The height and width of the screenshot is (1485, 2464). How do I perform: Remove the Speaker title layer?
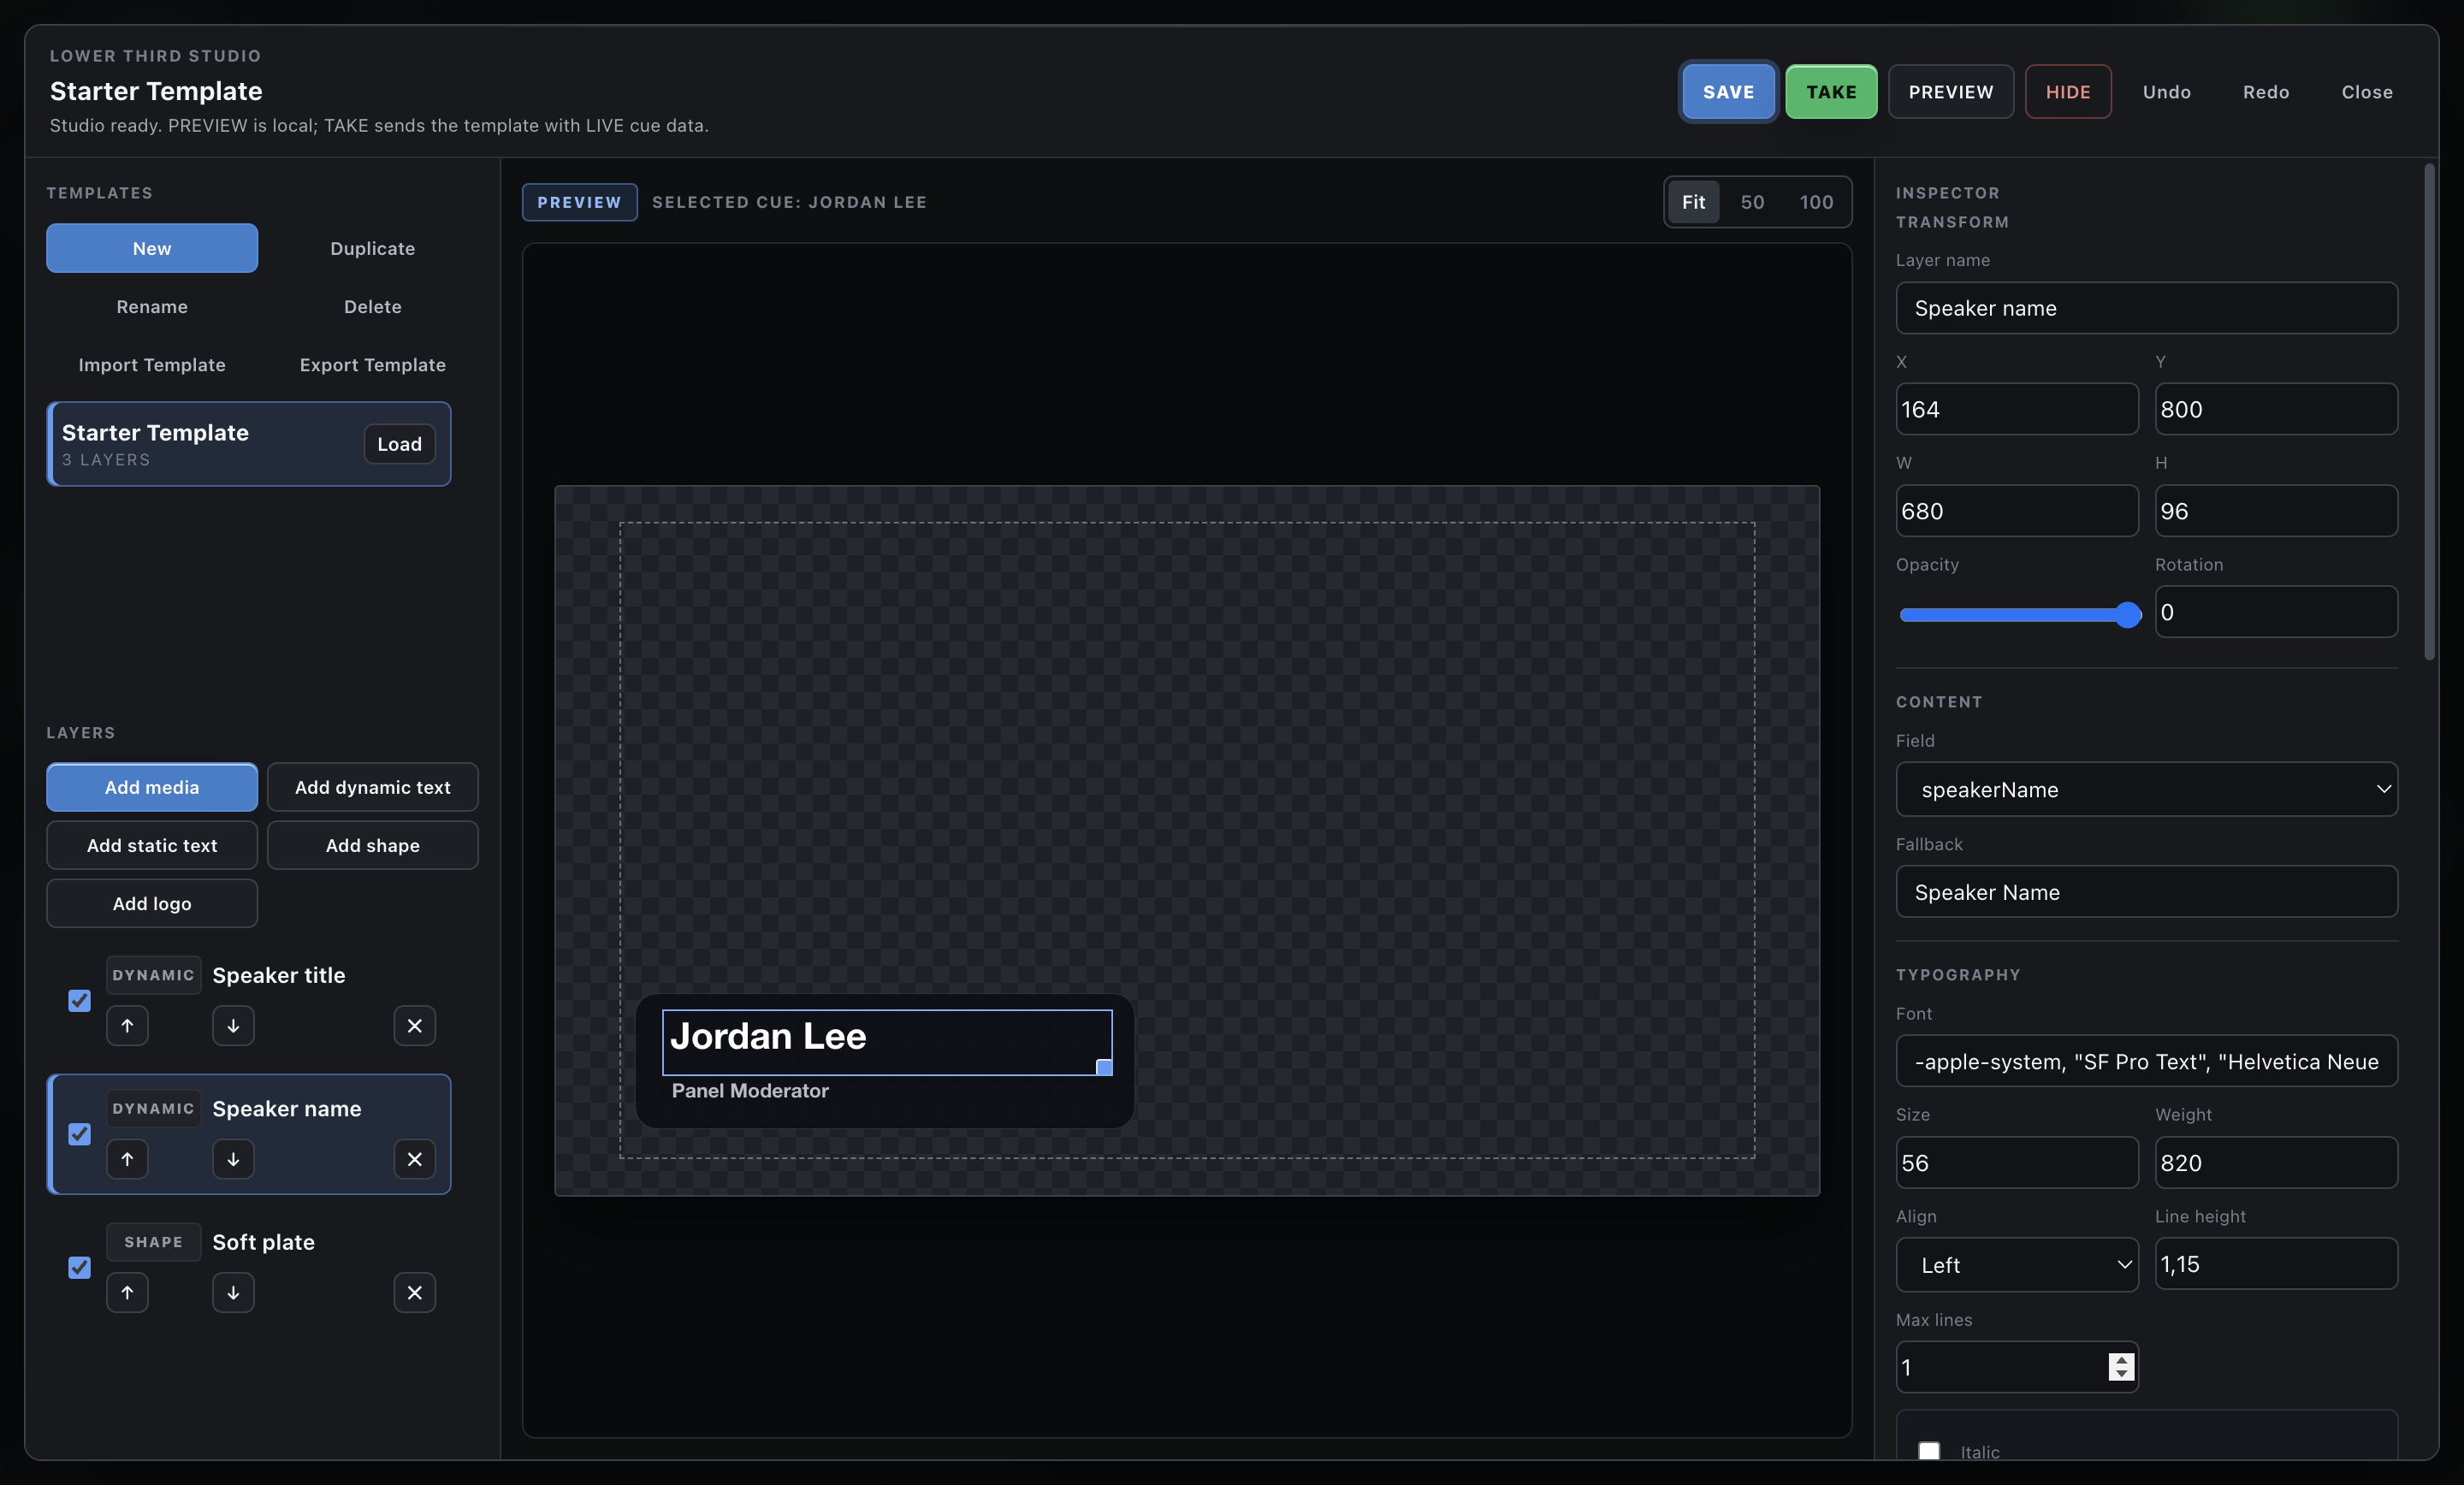(x=415, y=1025)
